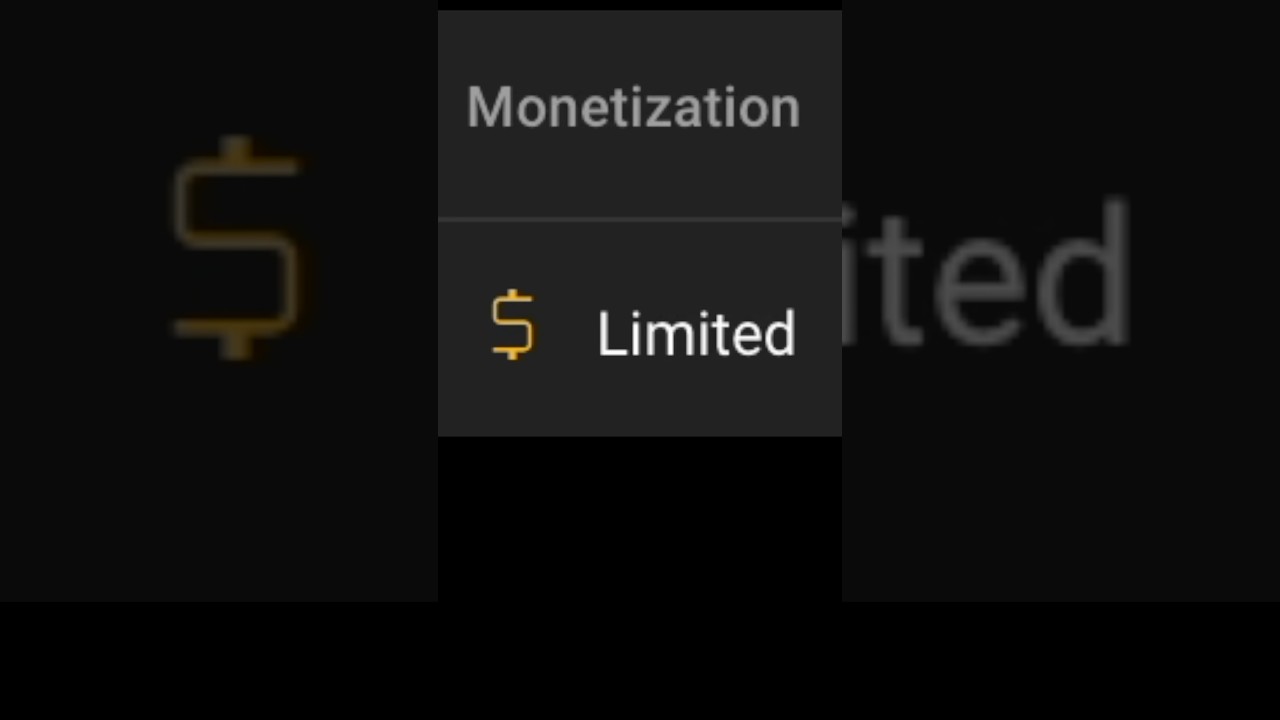Image resolution: width=1280 pixels, height=720 pixels.
Task: Click the large blurred dollar sign
Action: click(x=237, y=248)
